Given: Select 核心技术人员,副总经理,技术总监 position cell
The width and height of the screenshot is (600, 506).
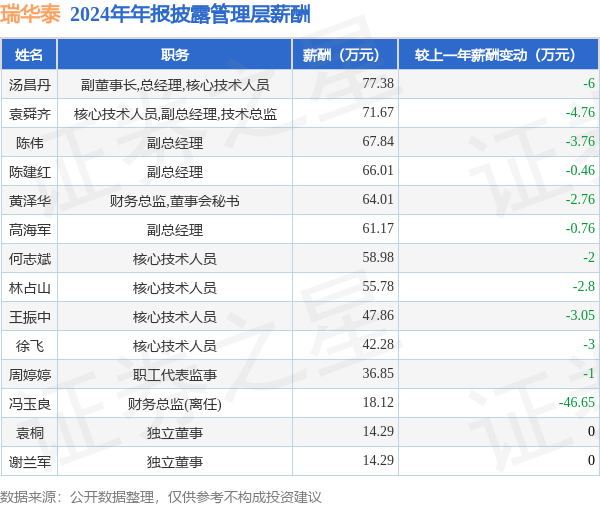Looking at the screenshot, I should pyautogui.click(x=175, y=114).
